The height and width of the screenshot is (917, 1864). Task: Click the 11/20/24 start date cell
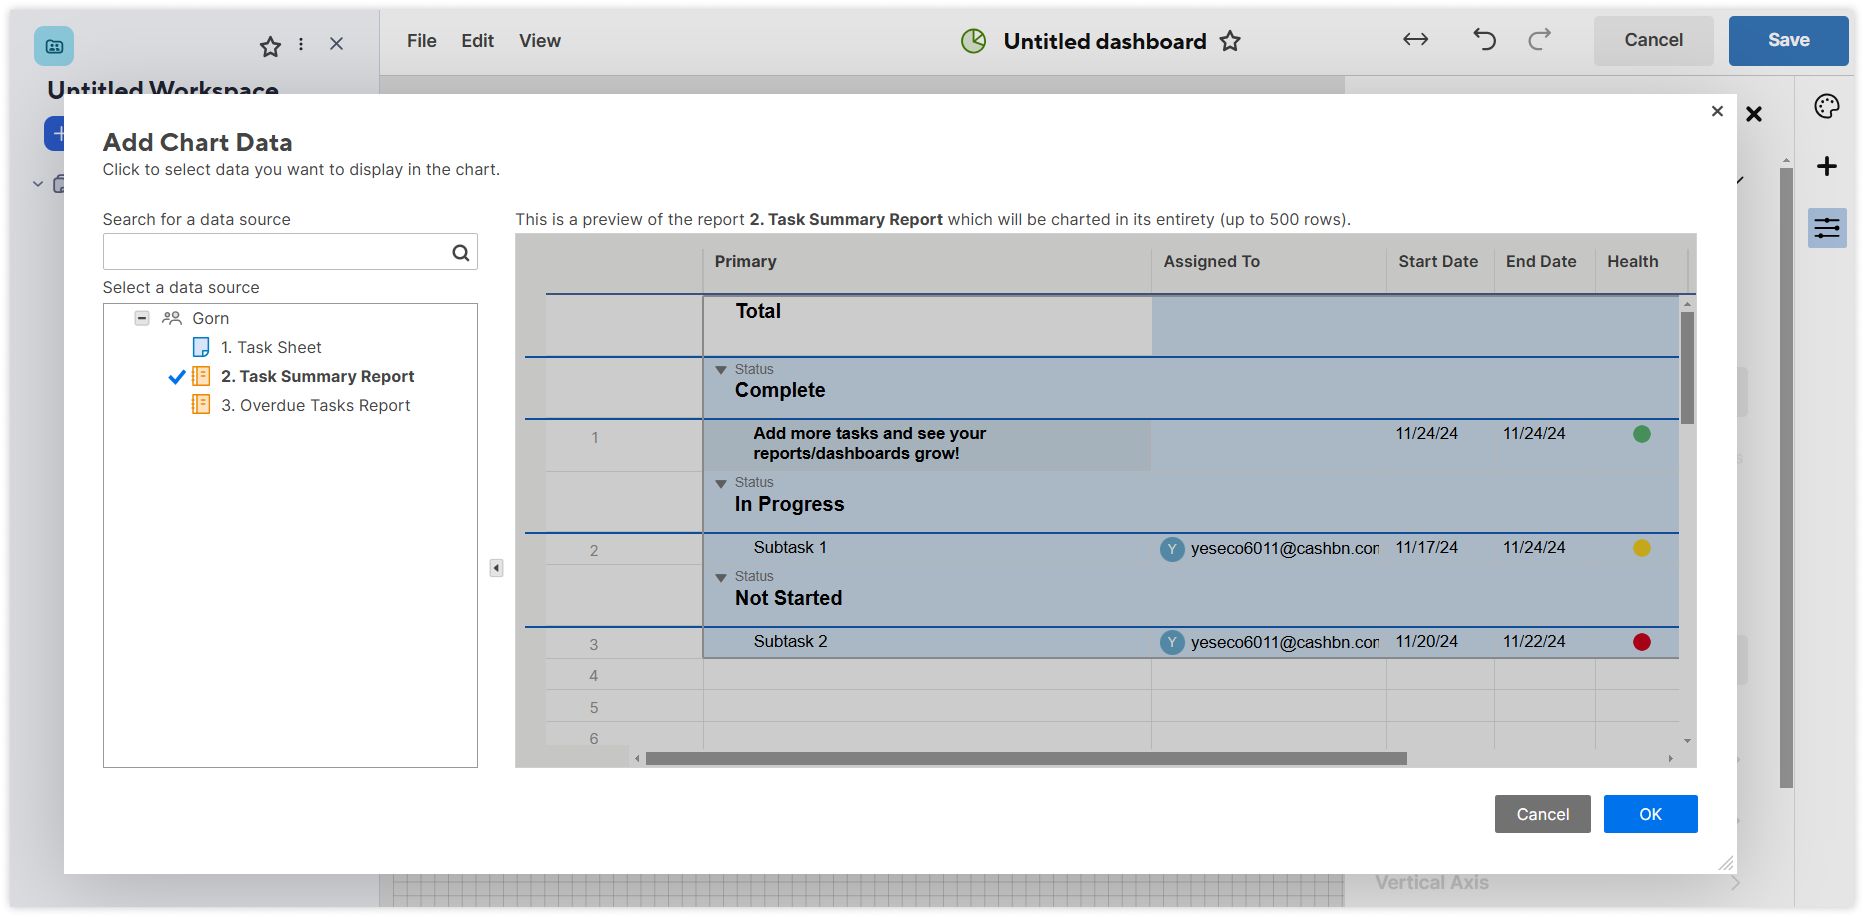1440,642
